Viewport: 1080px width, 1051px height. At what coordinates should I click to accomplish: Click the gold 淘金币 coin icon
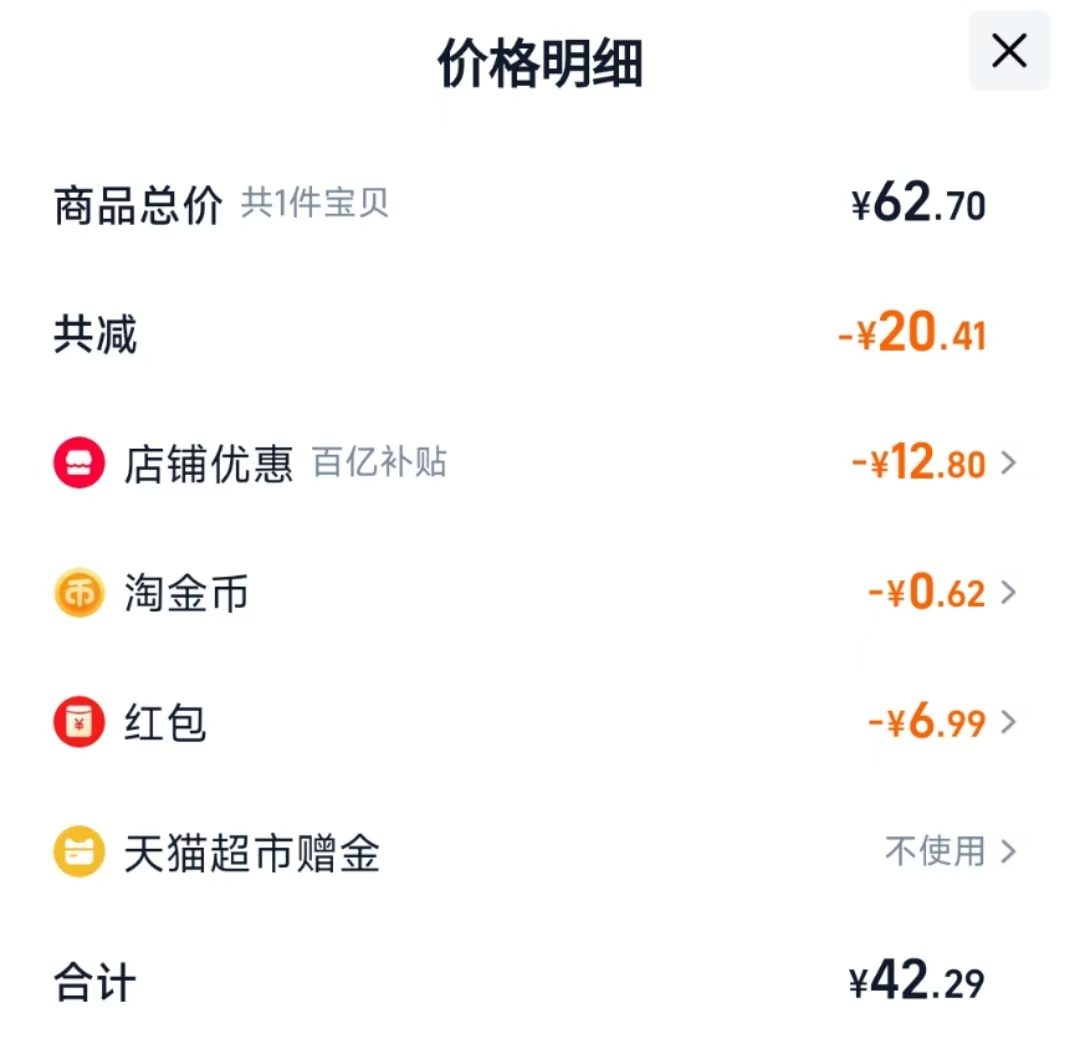click(78, 592)
